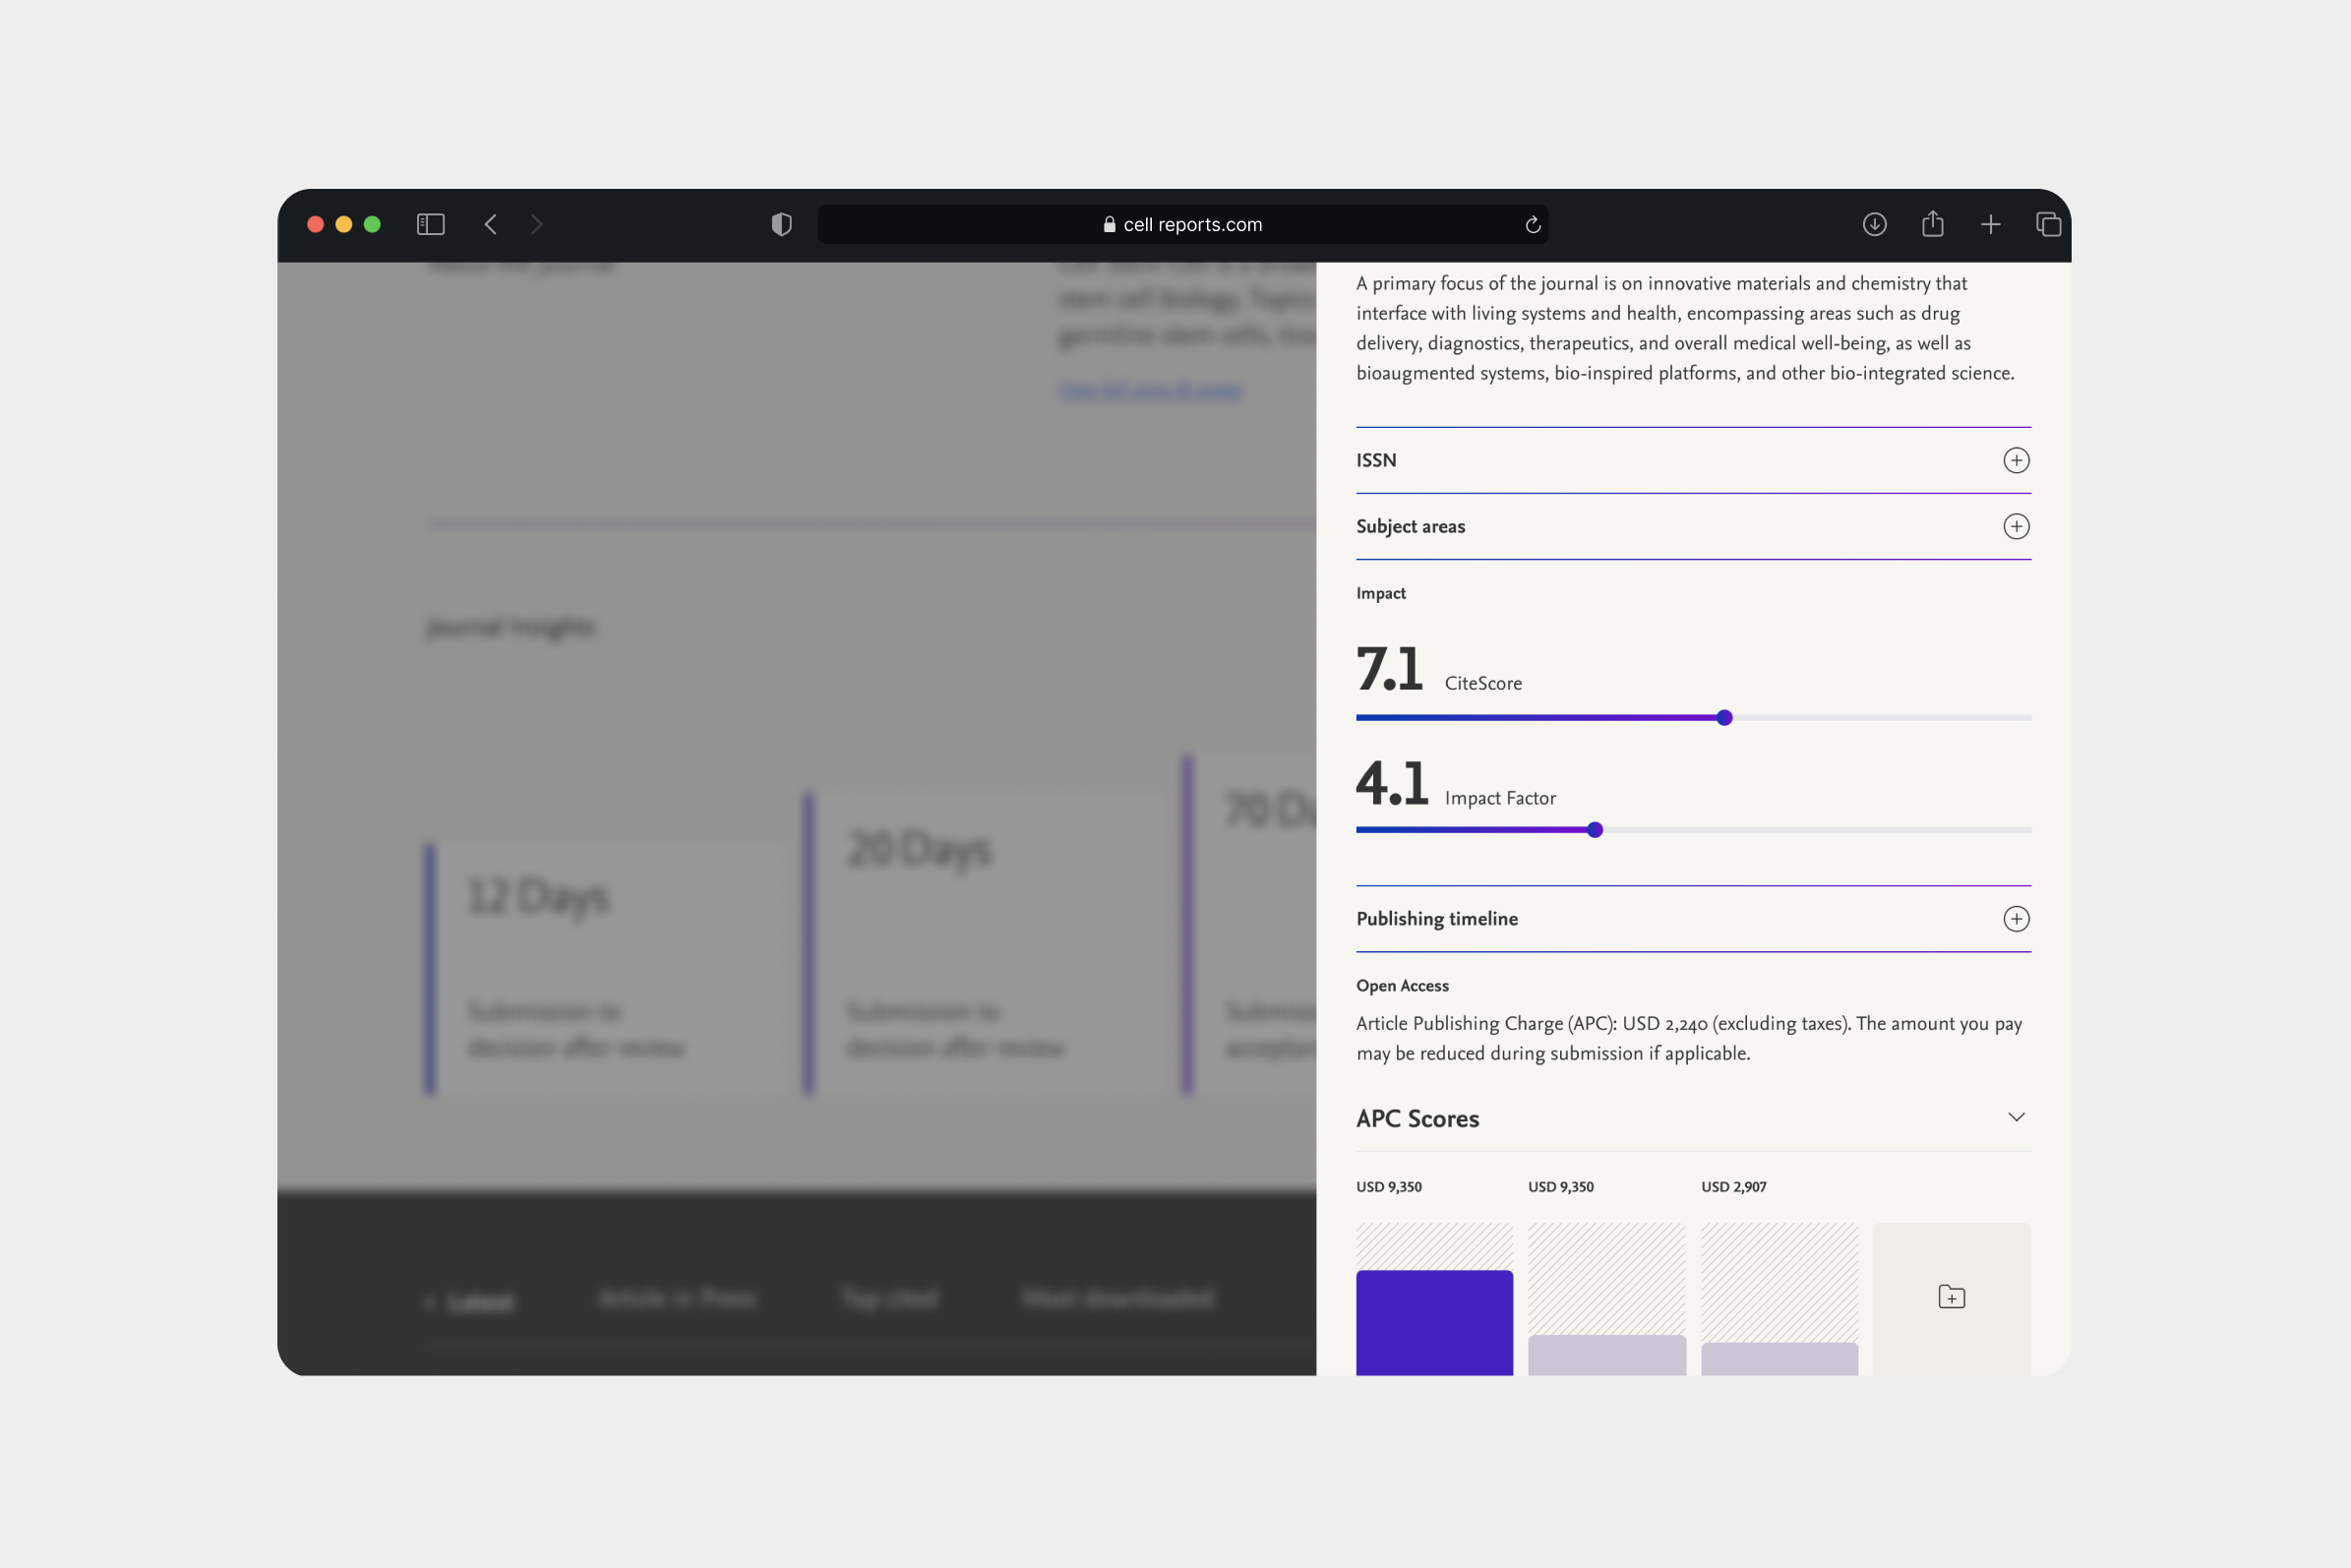The height and width of the screenshot is (1568, 2351).
Task: Open the blurred Top cited tab
Action: click(889, 1298)
